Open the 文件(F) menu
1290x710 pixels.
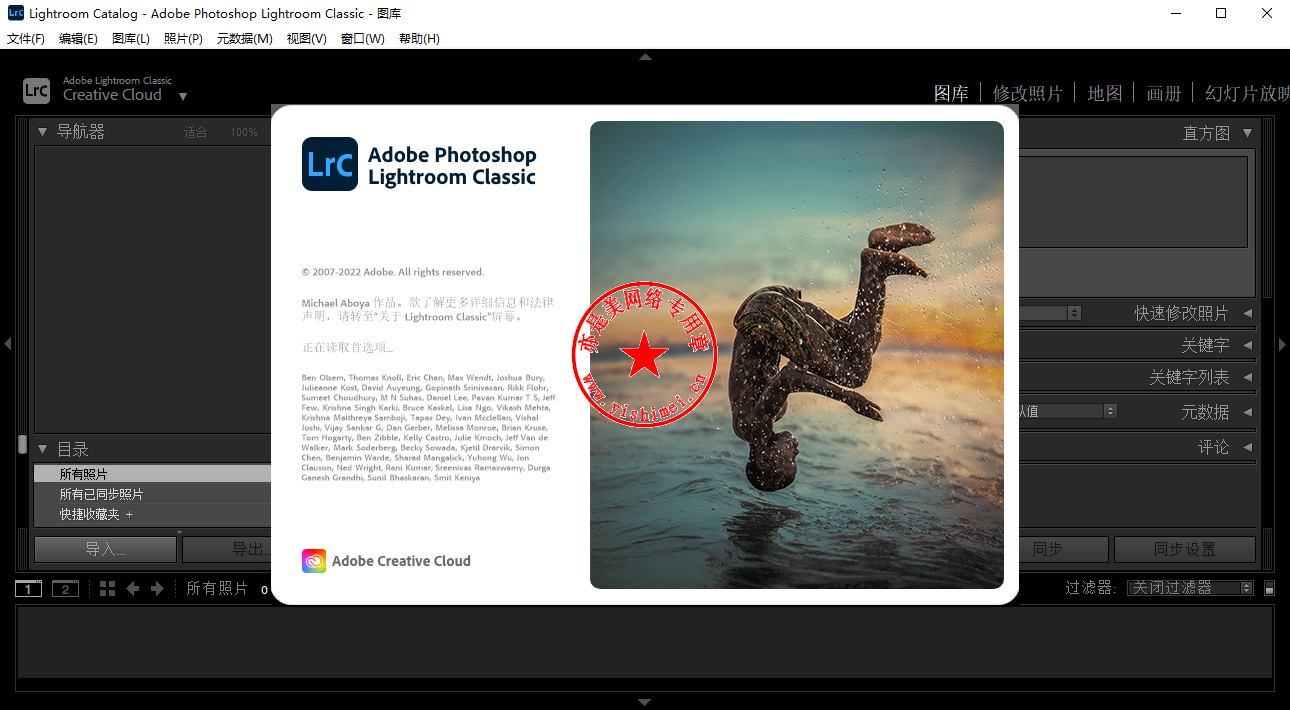[26, 39]
